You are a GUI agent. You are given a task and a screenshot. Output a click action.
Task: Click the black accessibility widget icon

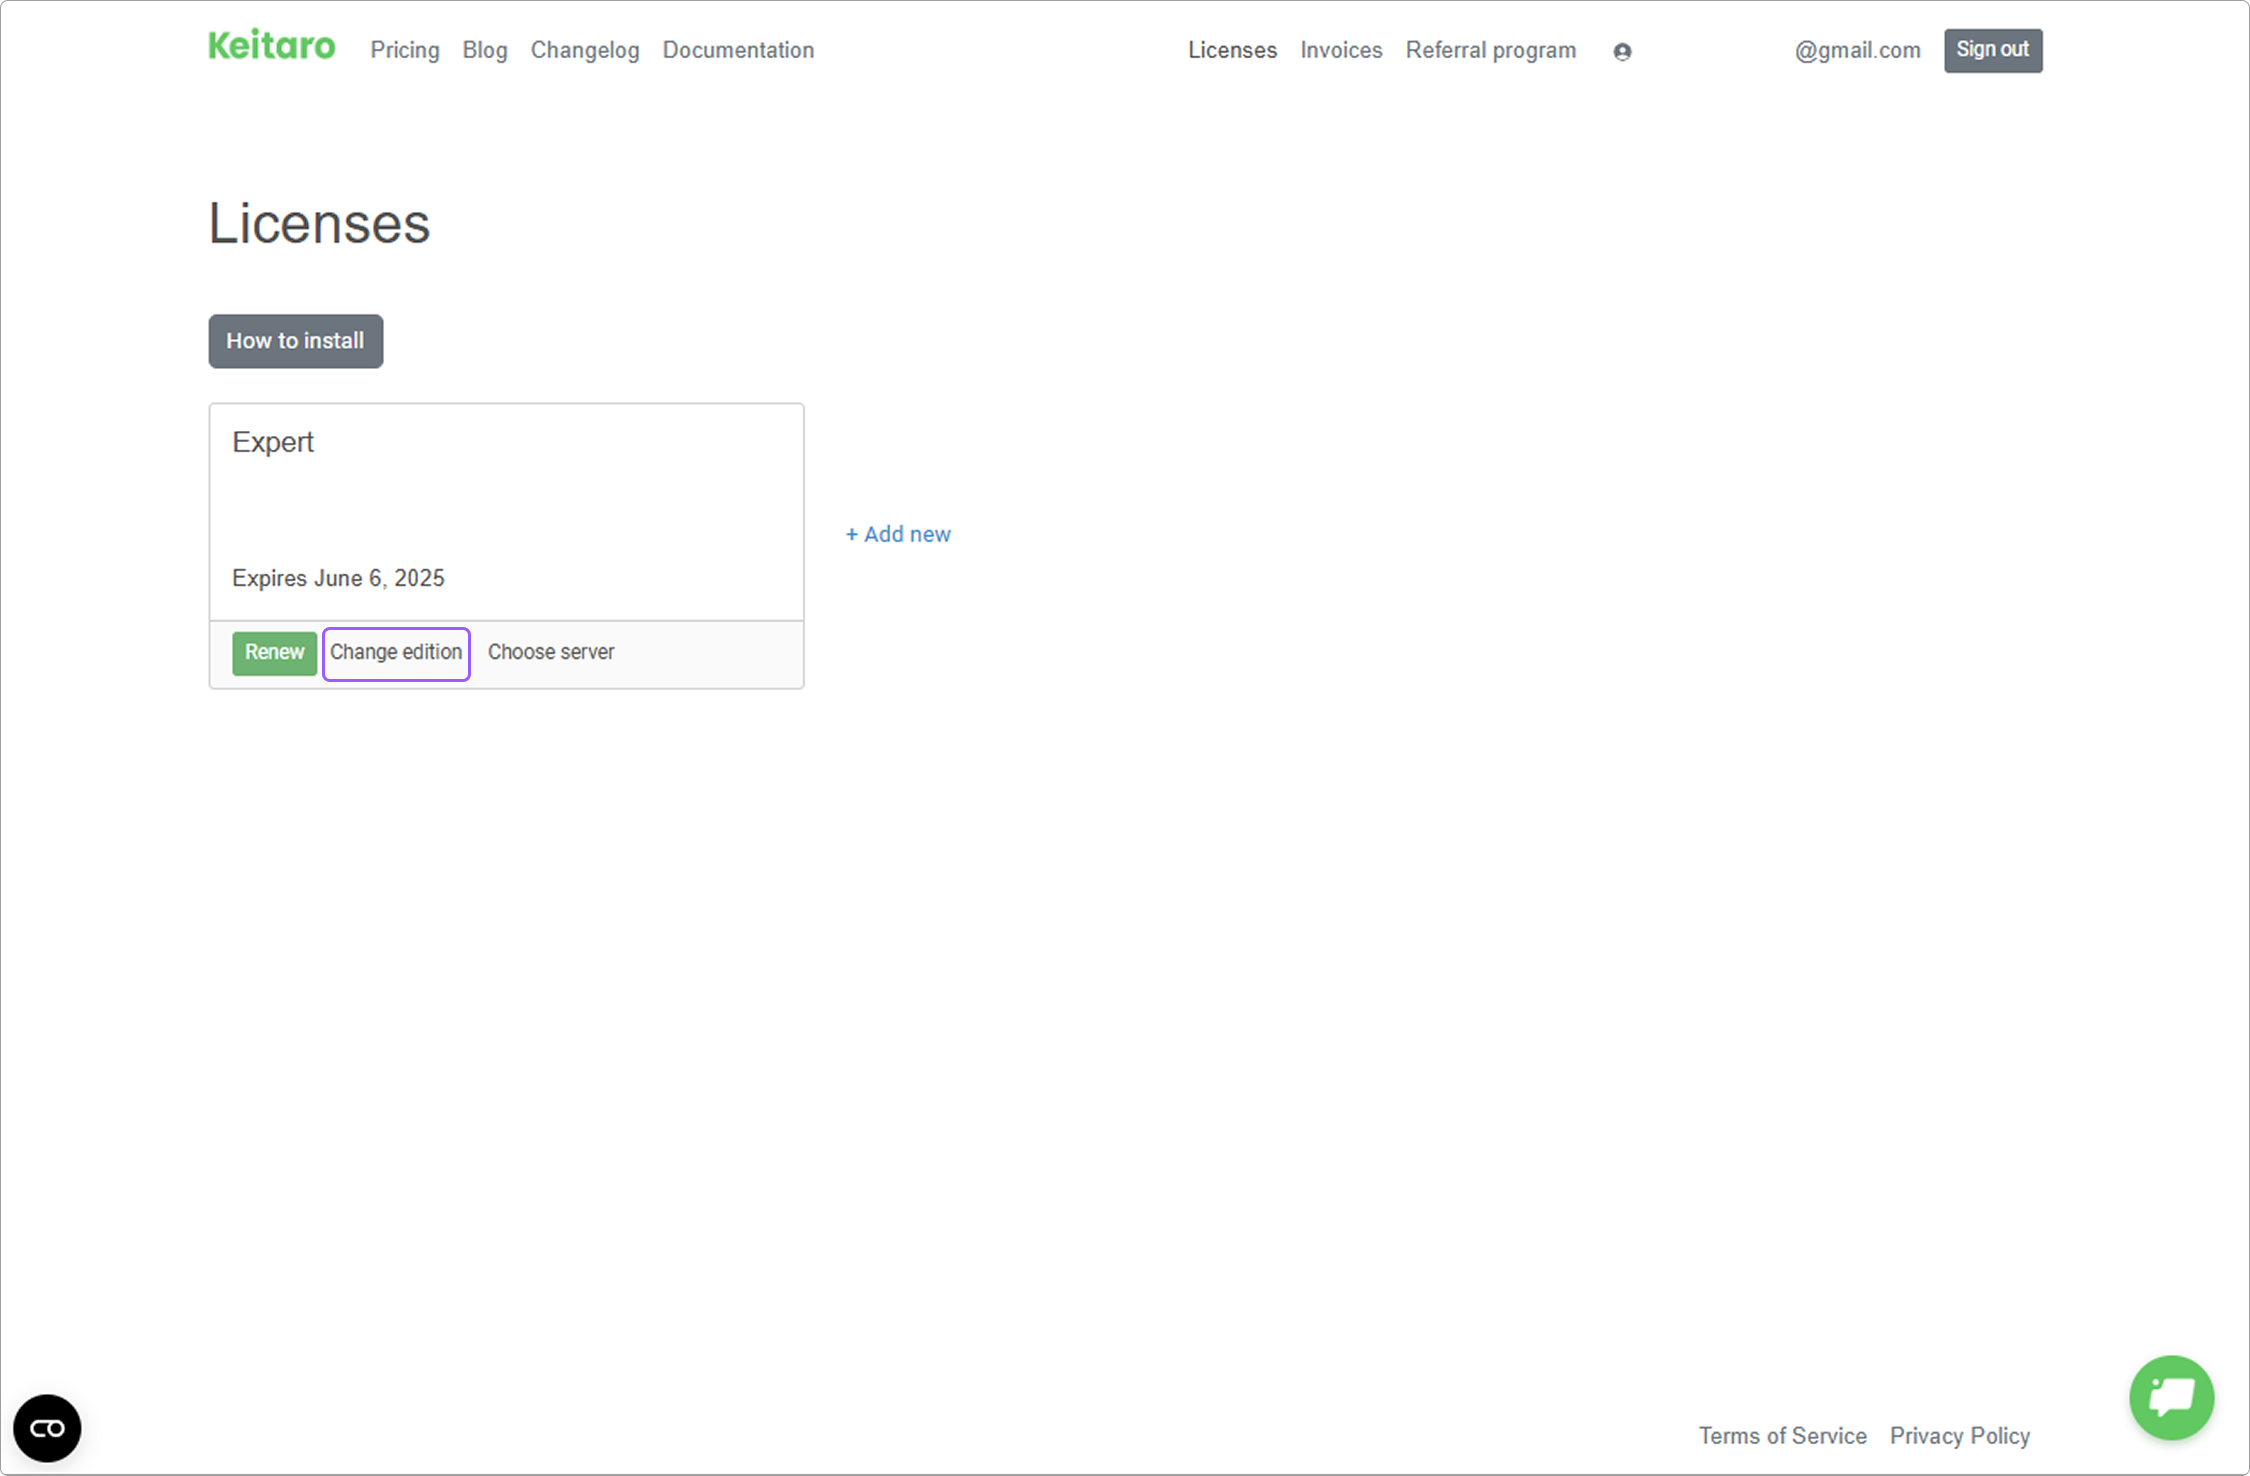47,1428
